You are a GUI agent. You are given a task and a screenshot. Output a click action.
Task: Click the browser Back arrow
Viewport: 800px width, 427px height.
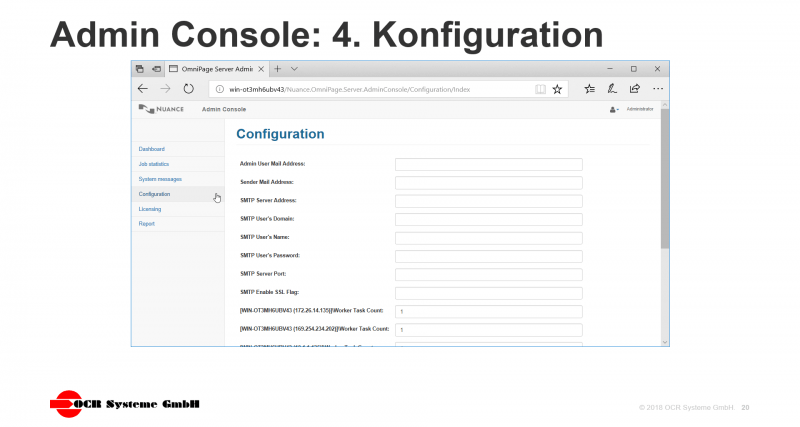click(143, 89)
